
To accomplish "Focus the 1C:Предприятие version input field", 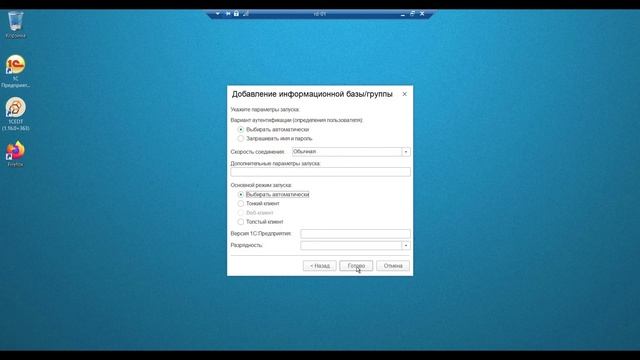I will pos(356,233).
